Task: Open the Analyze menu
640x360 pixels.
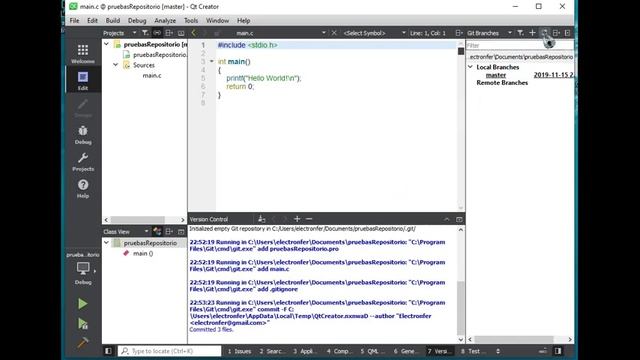Action: [x=165, y=20]
